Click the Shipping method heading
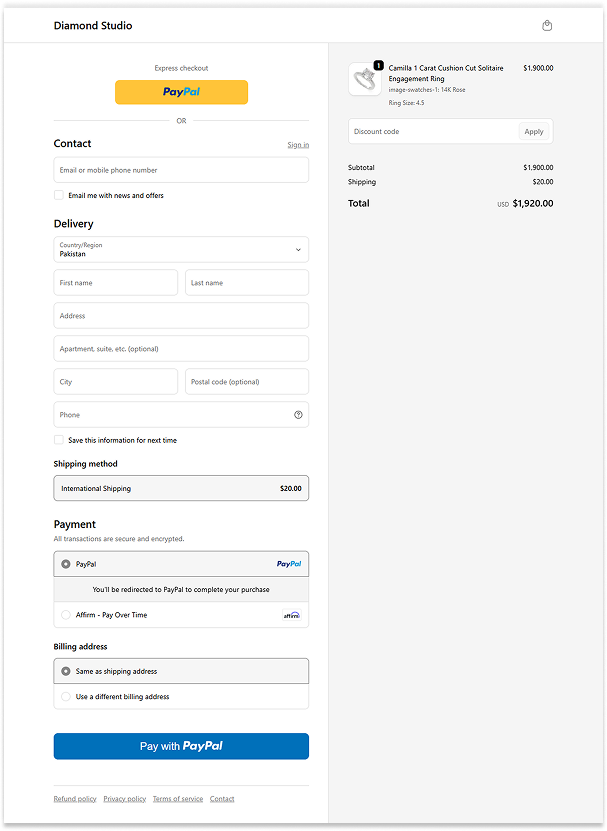 point(85,464)
